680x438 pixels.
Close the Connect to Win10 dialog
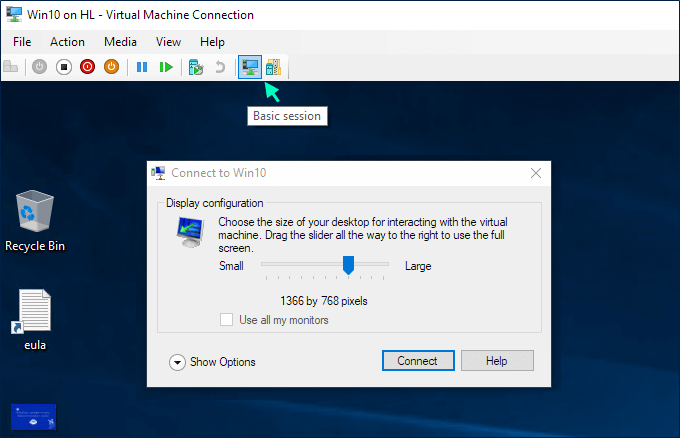pos(536,173)
